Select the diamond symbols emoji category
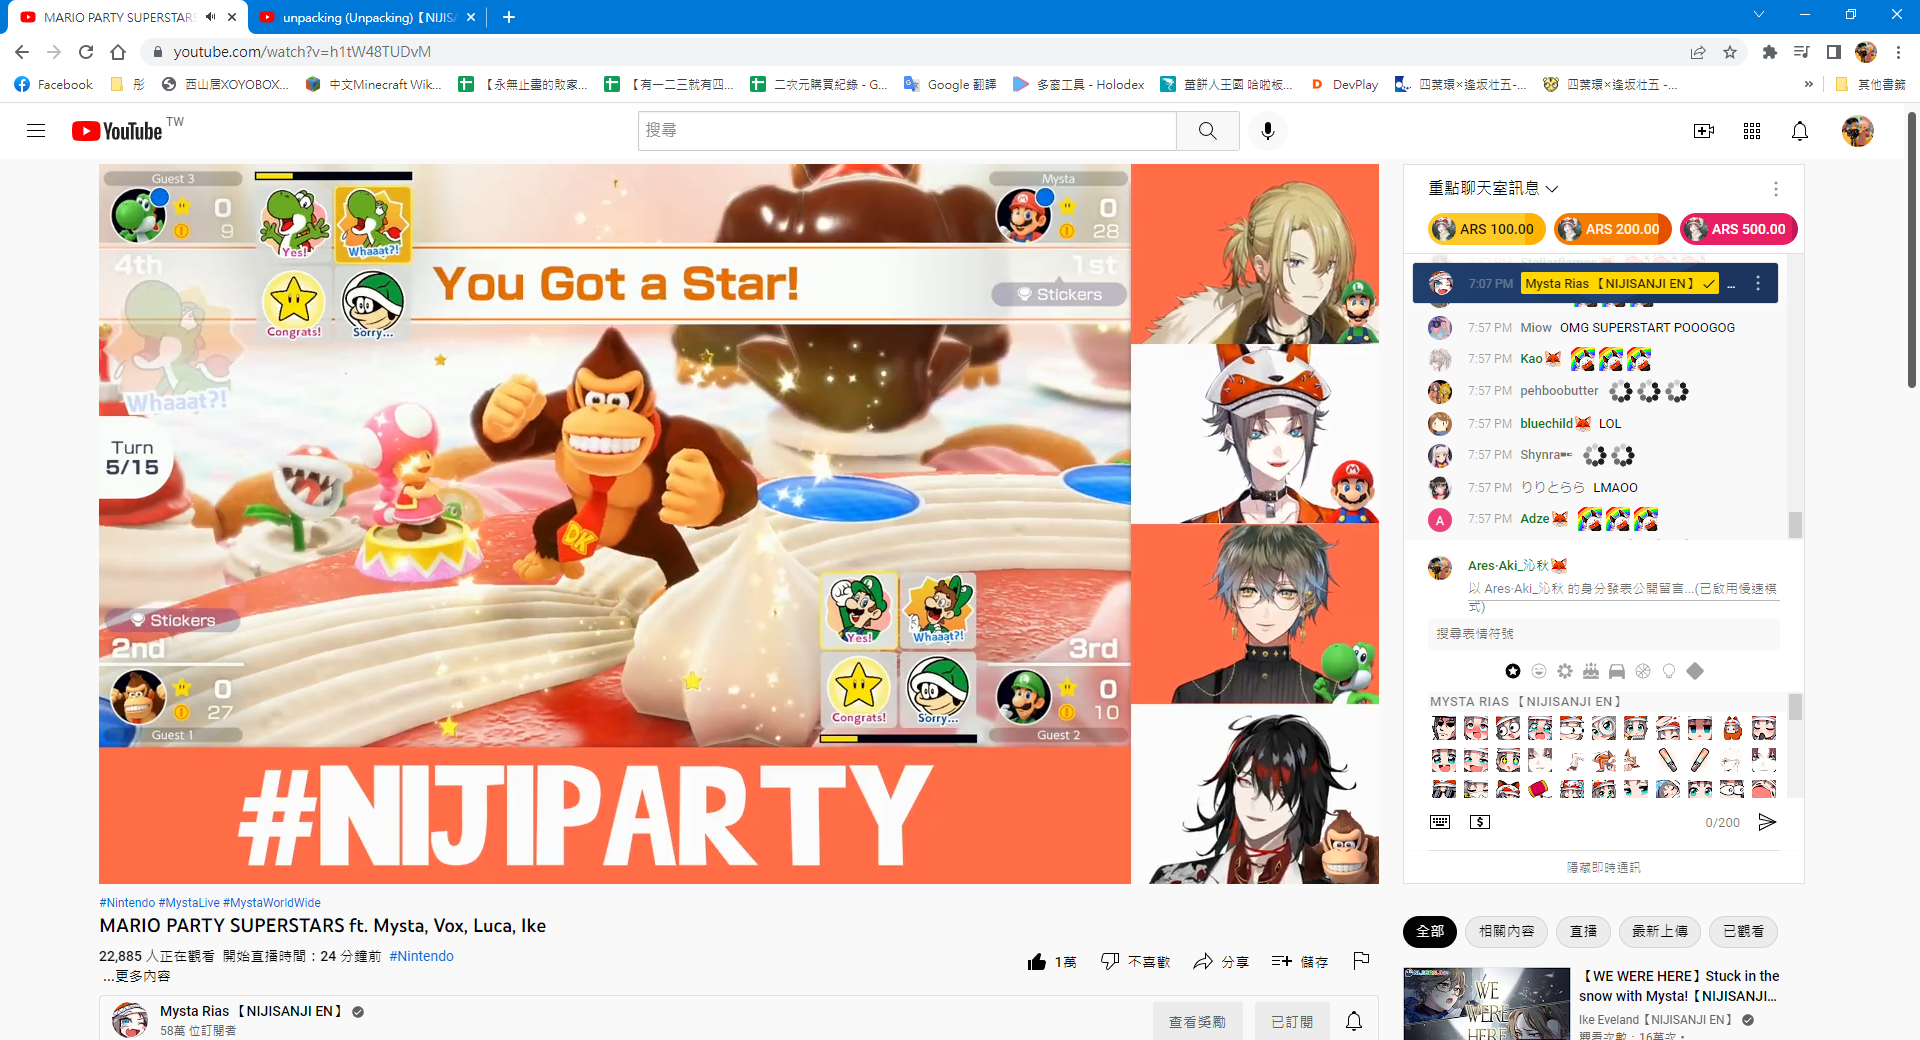This screenshot has width=1920, height=1040. [x=1695, y=671]
